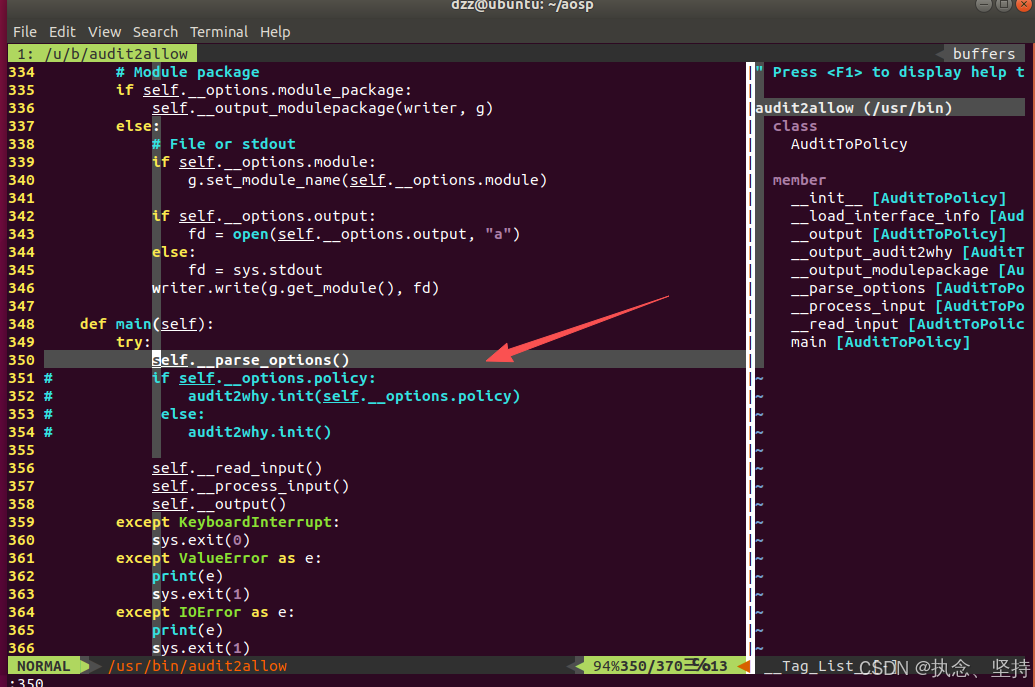Collapse the class section in the tag list
Screen dimensions: 1035x687
pyautogui.click(x=795, y=126)
